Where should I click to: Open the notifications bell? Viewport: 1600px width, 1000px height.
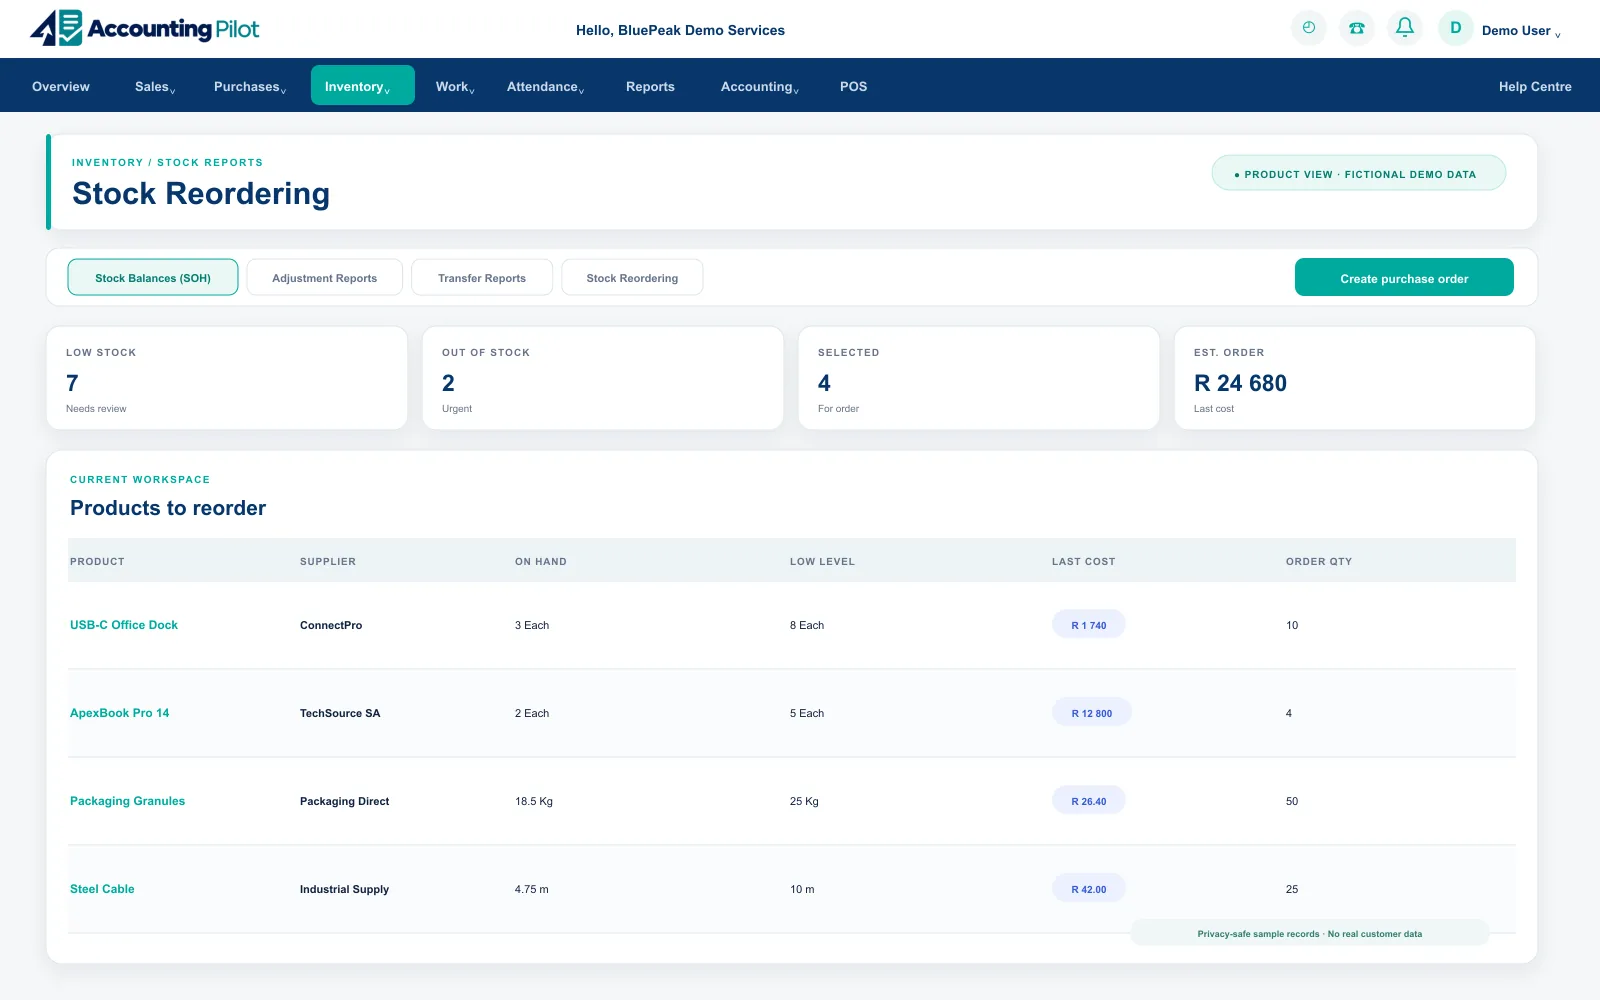pyautogui.click(x=1404, y=28)
